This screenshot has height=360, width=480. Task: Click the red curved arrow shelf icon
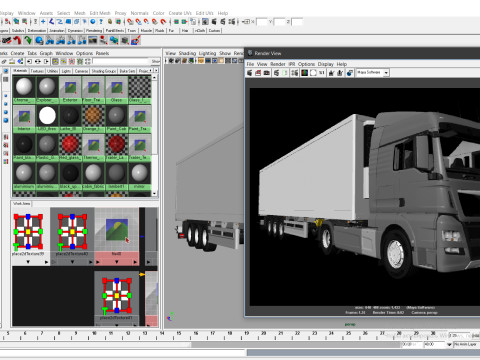pos(17,41)
